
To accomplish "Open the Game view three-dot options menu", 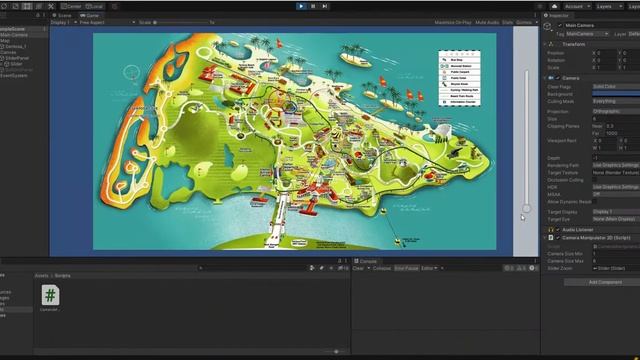I will 535,15.
